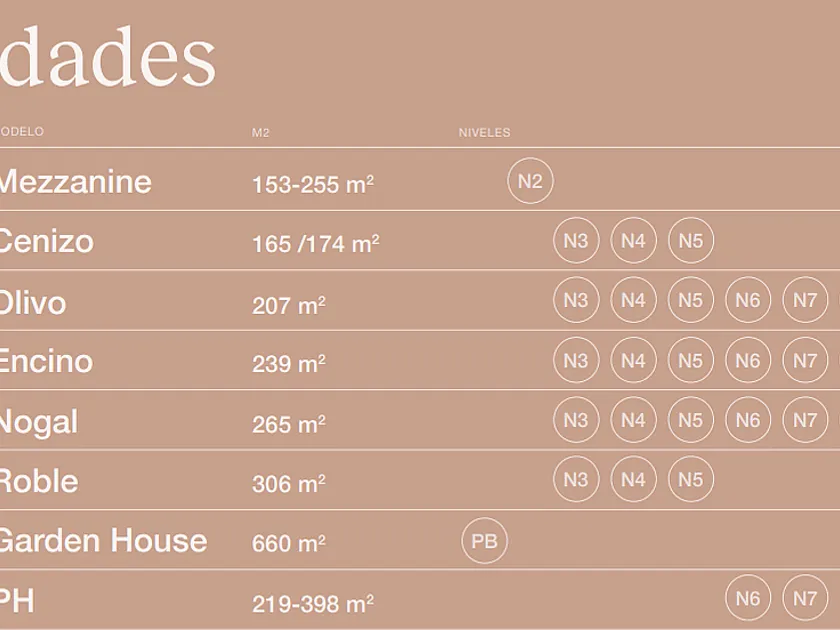Select N5 level in Roble row

pyautogui.click(x=691, y=479)
